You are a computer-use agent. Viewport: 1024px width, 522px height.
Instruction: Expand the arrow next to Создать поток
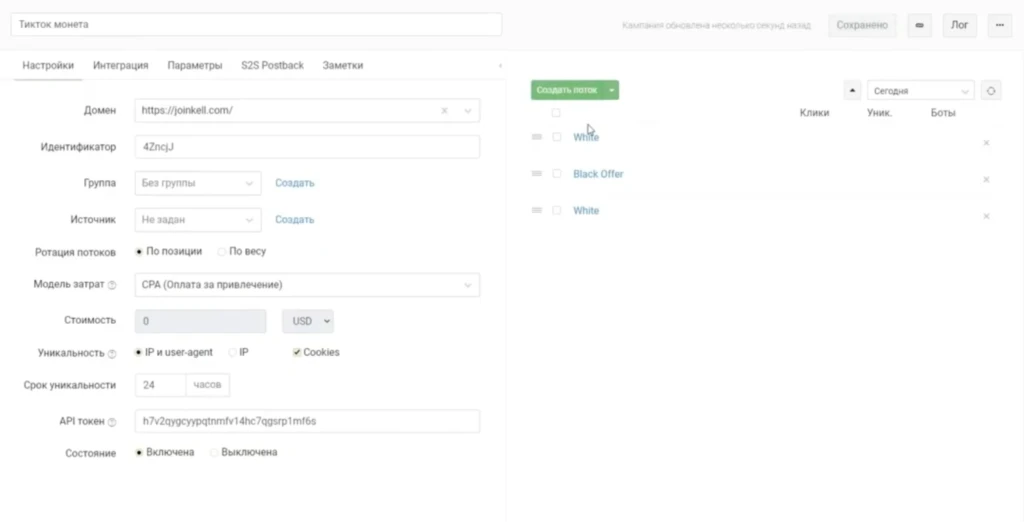coord(612,90)
